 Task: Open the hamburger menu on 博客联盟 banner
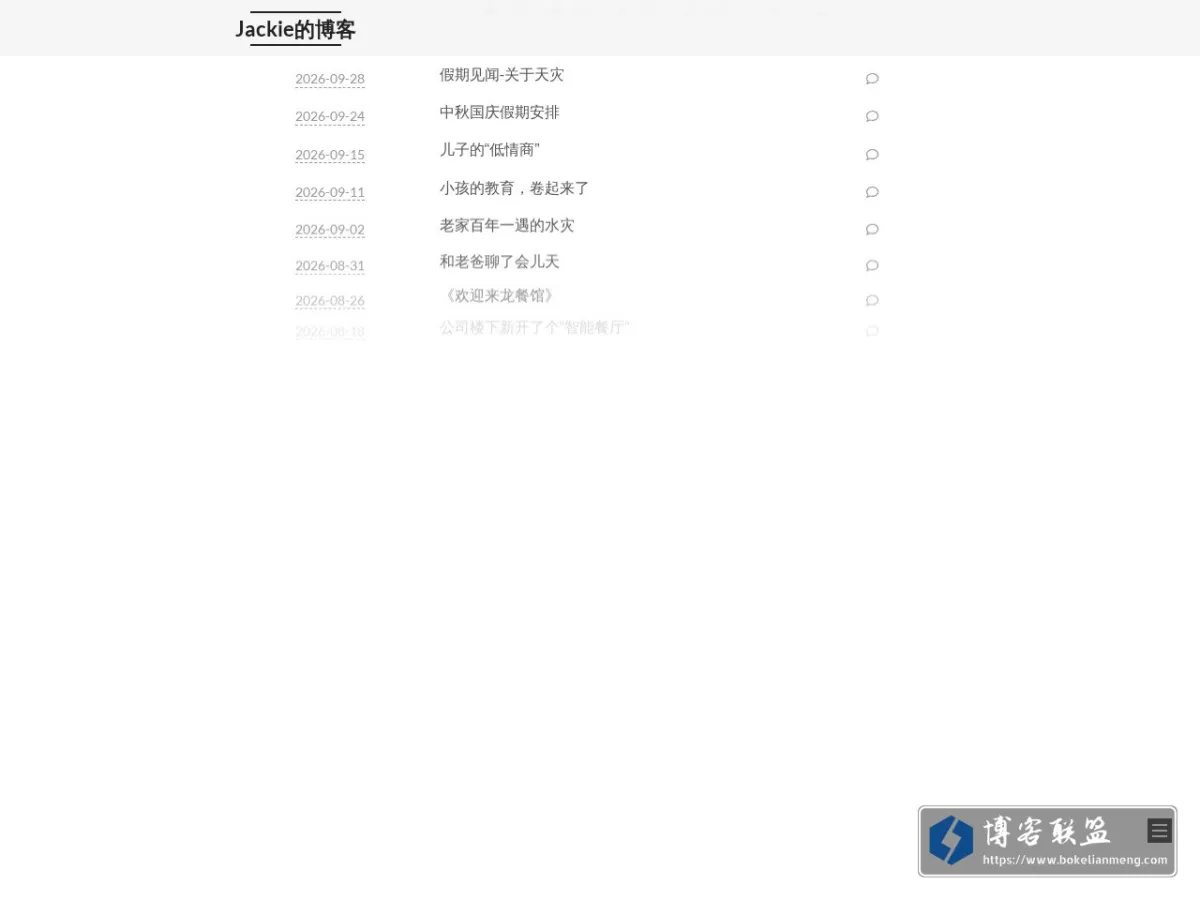coord(1159,831)
